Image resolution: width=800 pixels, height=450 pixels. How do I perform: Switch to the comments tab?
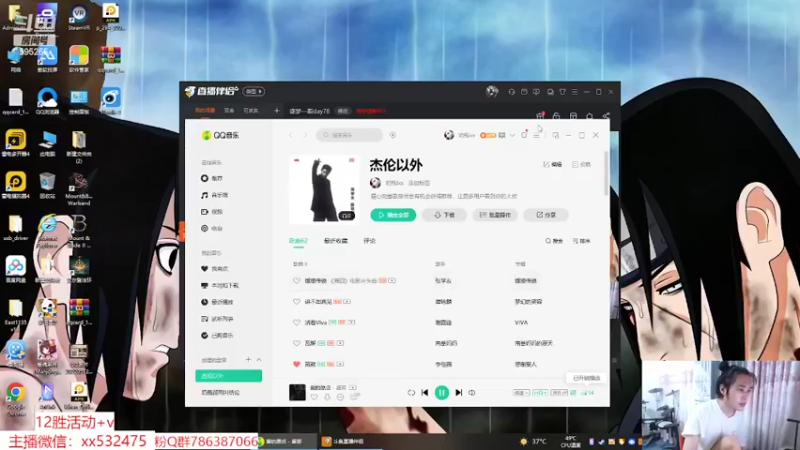[x=369, y=241]
